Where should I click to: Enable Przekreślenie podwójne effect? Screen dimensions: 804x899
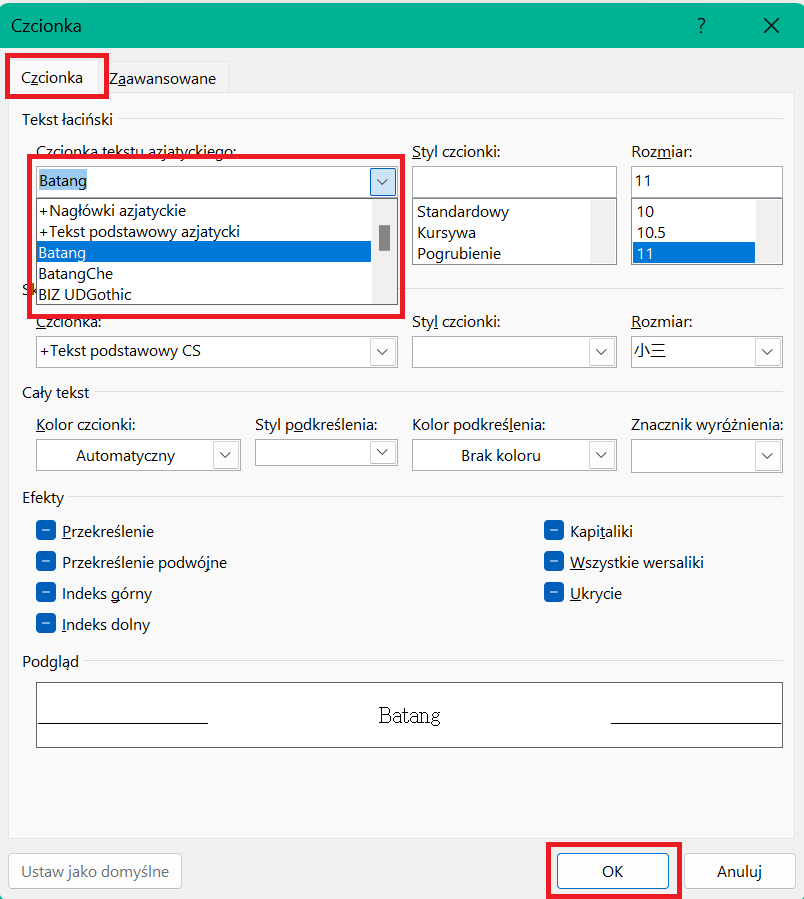(x=45, y=562)
